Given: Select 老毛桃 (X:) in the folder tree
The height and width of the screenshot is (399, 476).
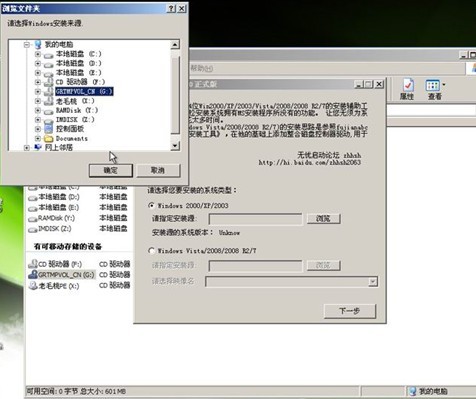Looking at the screenshot, I should [75, 101].
